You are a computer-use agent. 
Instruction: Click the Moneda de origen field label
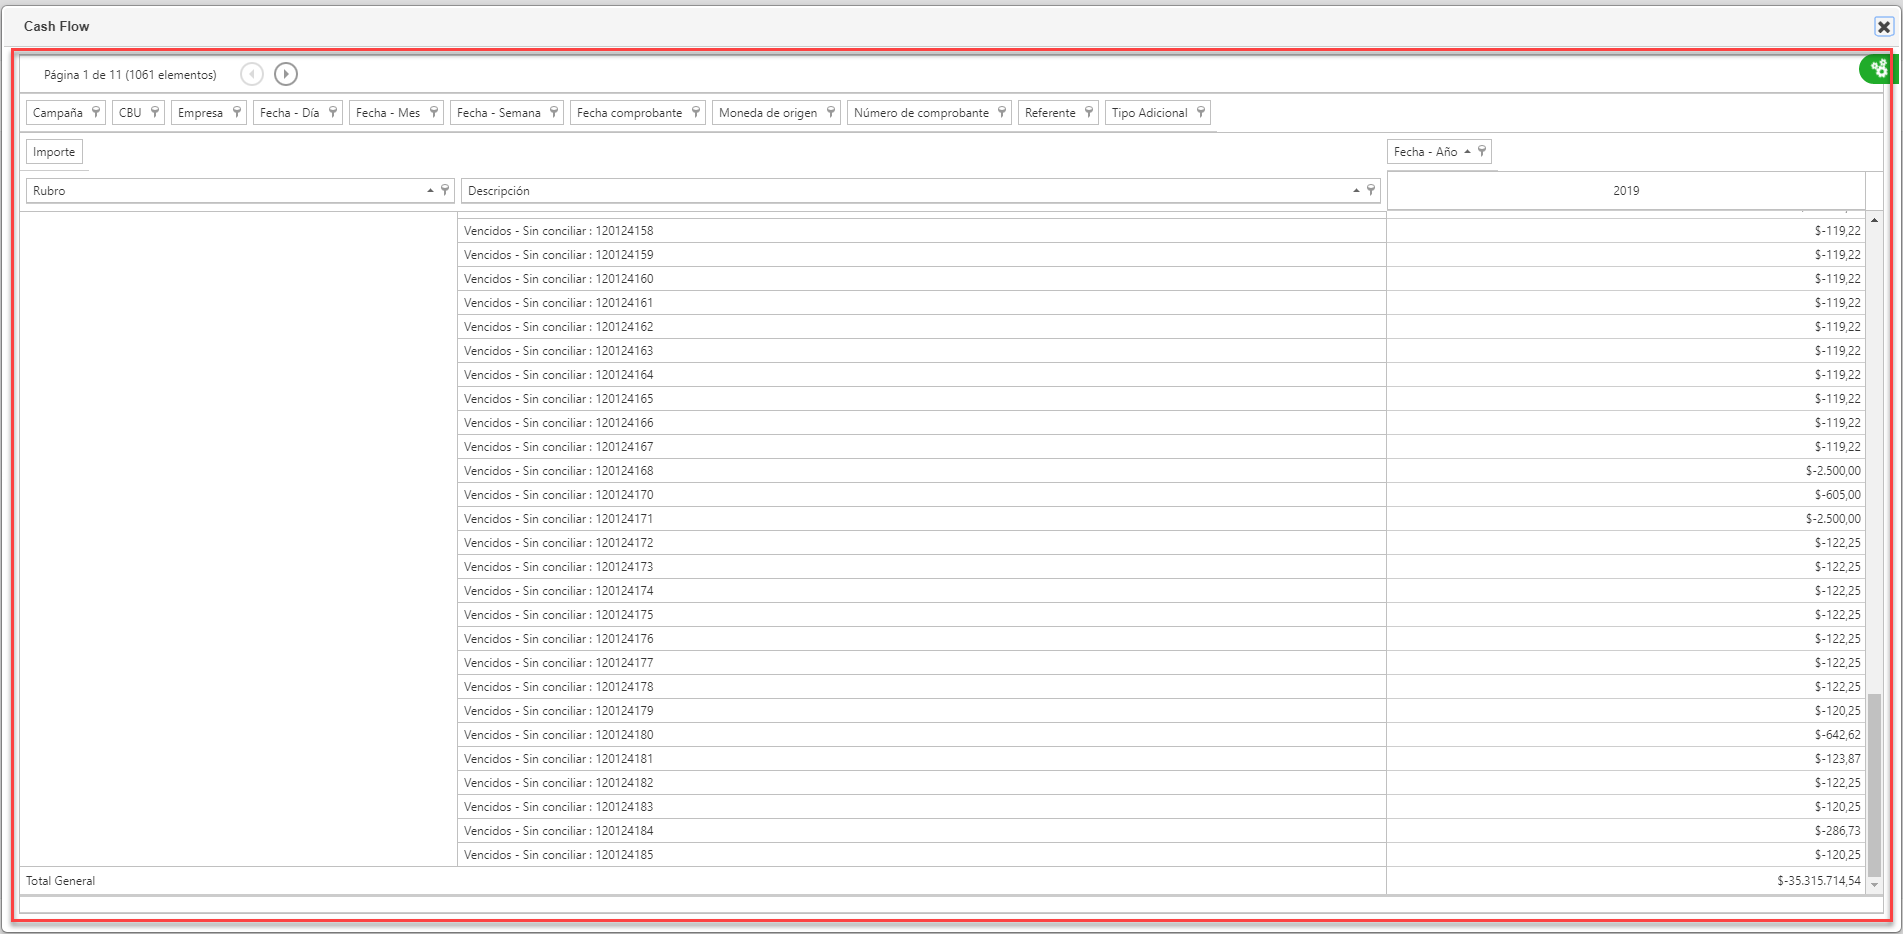[768, 113]
